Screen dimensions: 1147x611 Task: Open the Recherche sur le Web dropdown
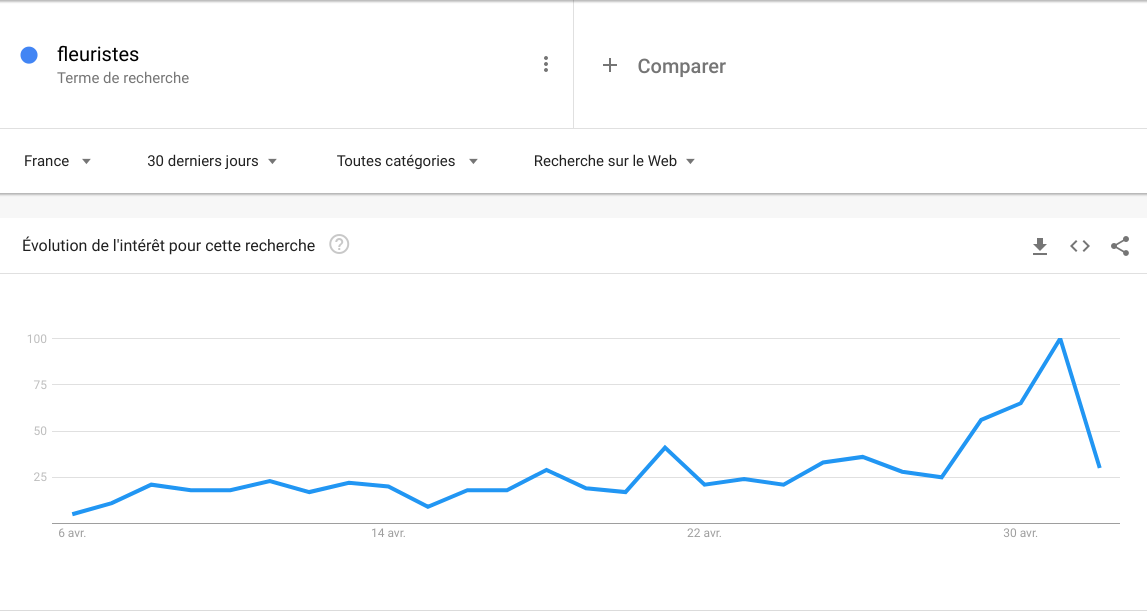614,161
